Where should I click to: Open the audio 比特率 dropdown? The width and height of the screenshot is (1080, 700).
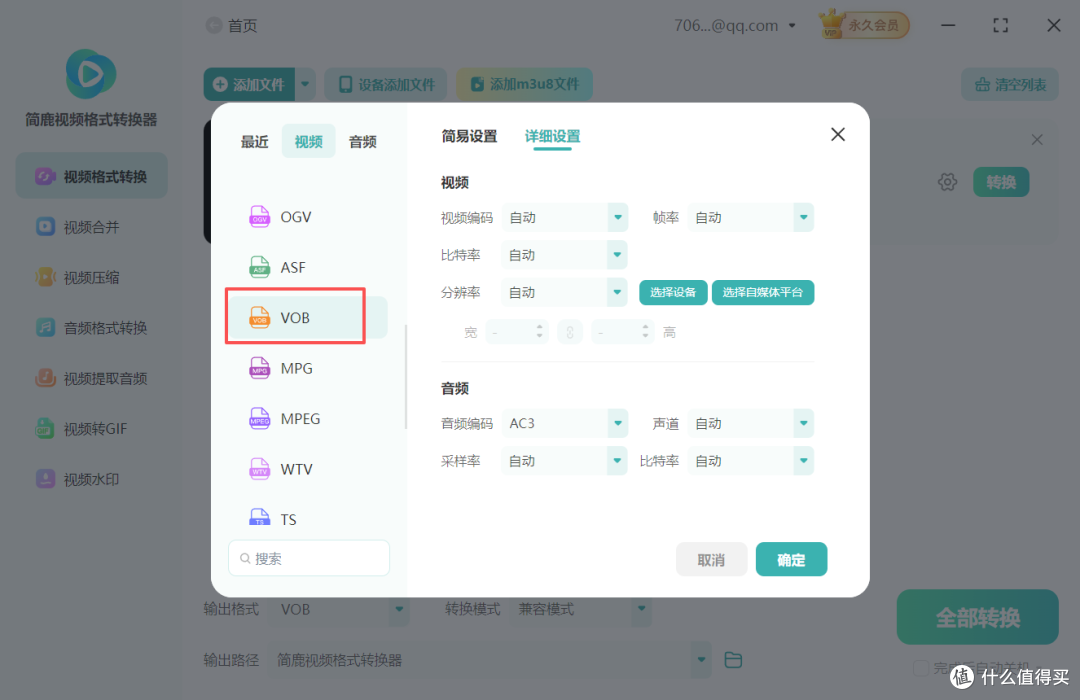tap(751, 461)
